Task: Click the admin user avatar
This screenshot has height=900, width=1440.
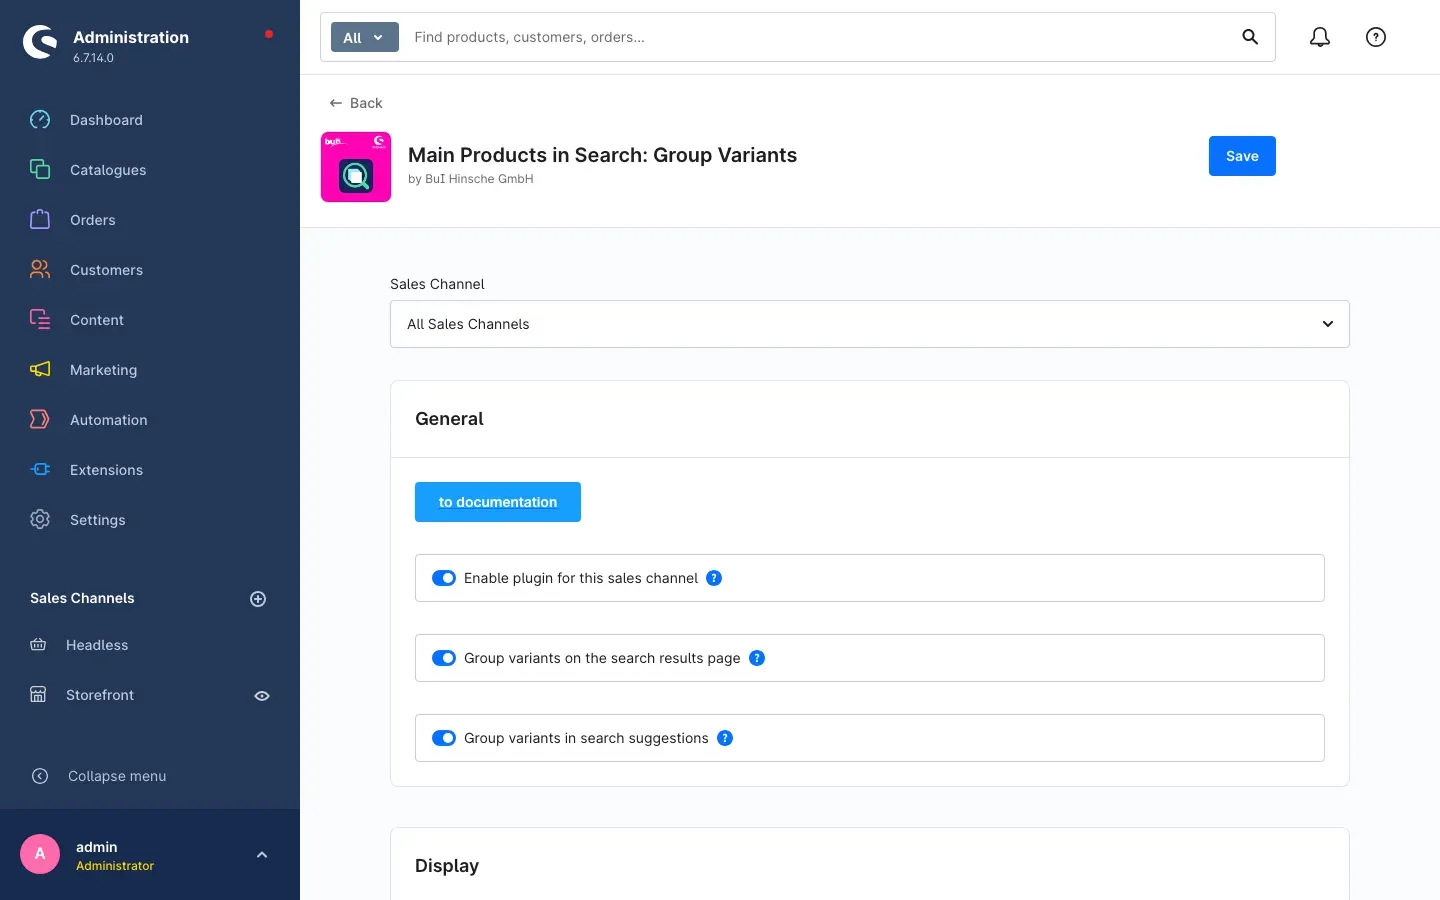Action: (x=40, y=854)
